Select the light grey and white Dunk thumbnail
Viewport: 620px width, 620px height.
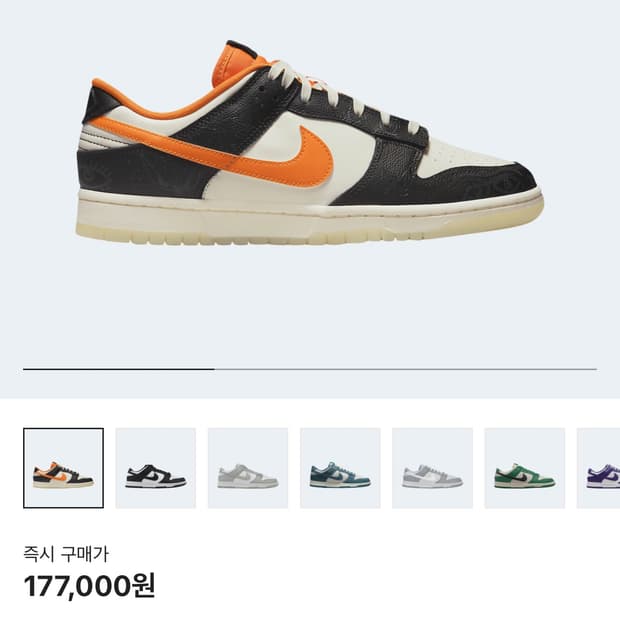tap(432, 468)
